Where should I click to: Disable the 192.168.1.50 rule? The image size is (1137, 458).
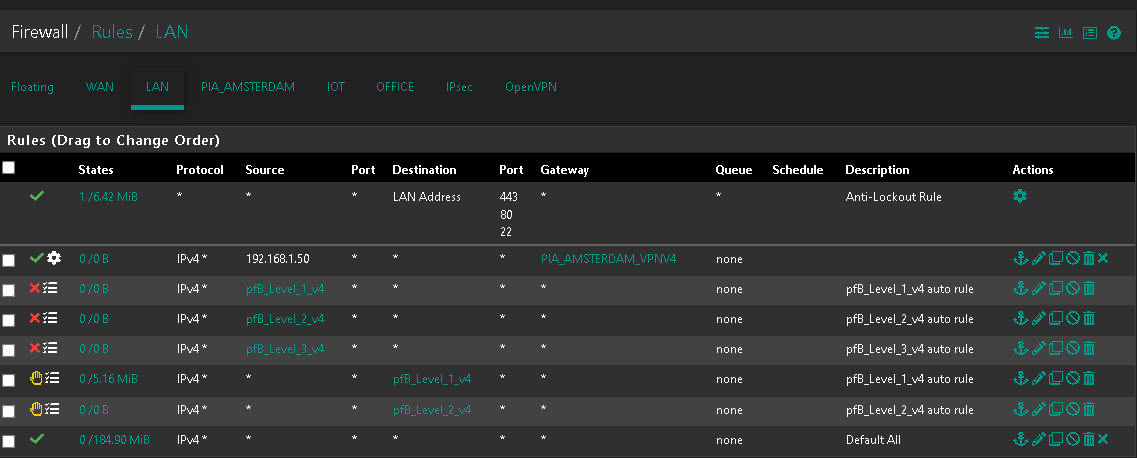1072,258
